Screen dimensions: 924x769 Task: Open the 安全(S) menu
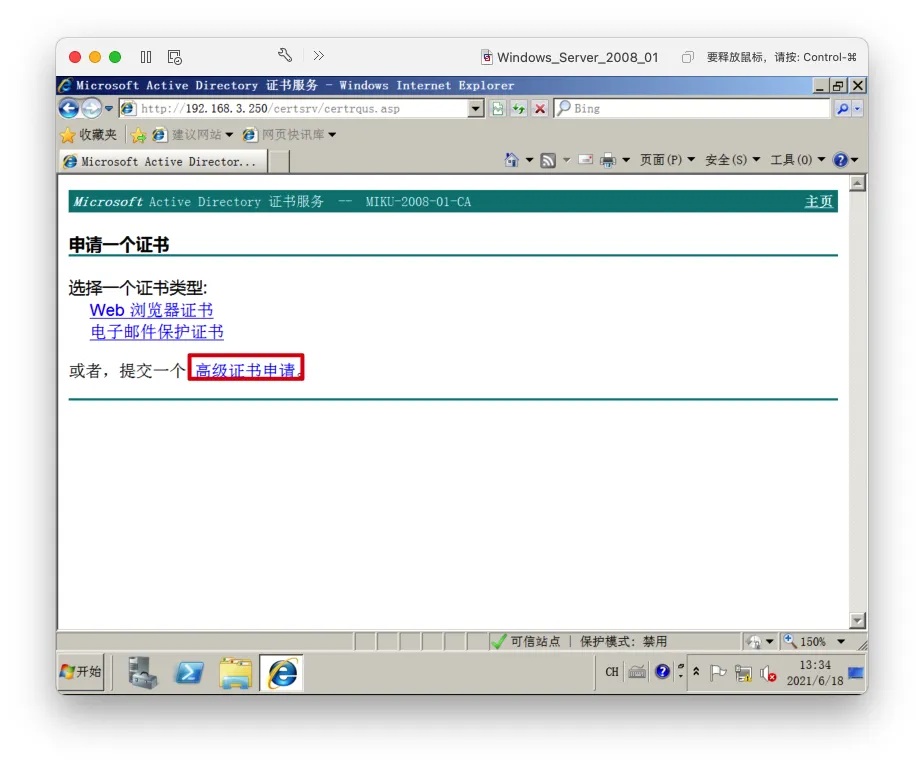point(732,160)
